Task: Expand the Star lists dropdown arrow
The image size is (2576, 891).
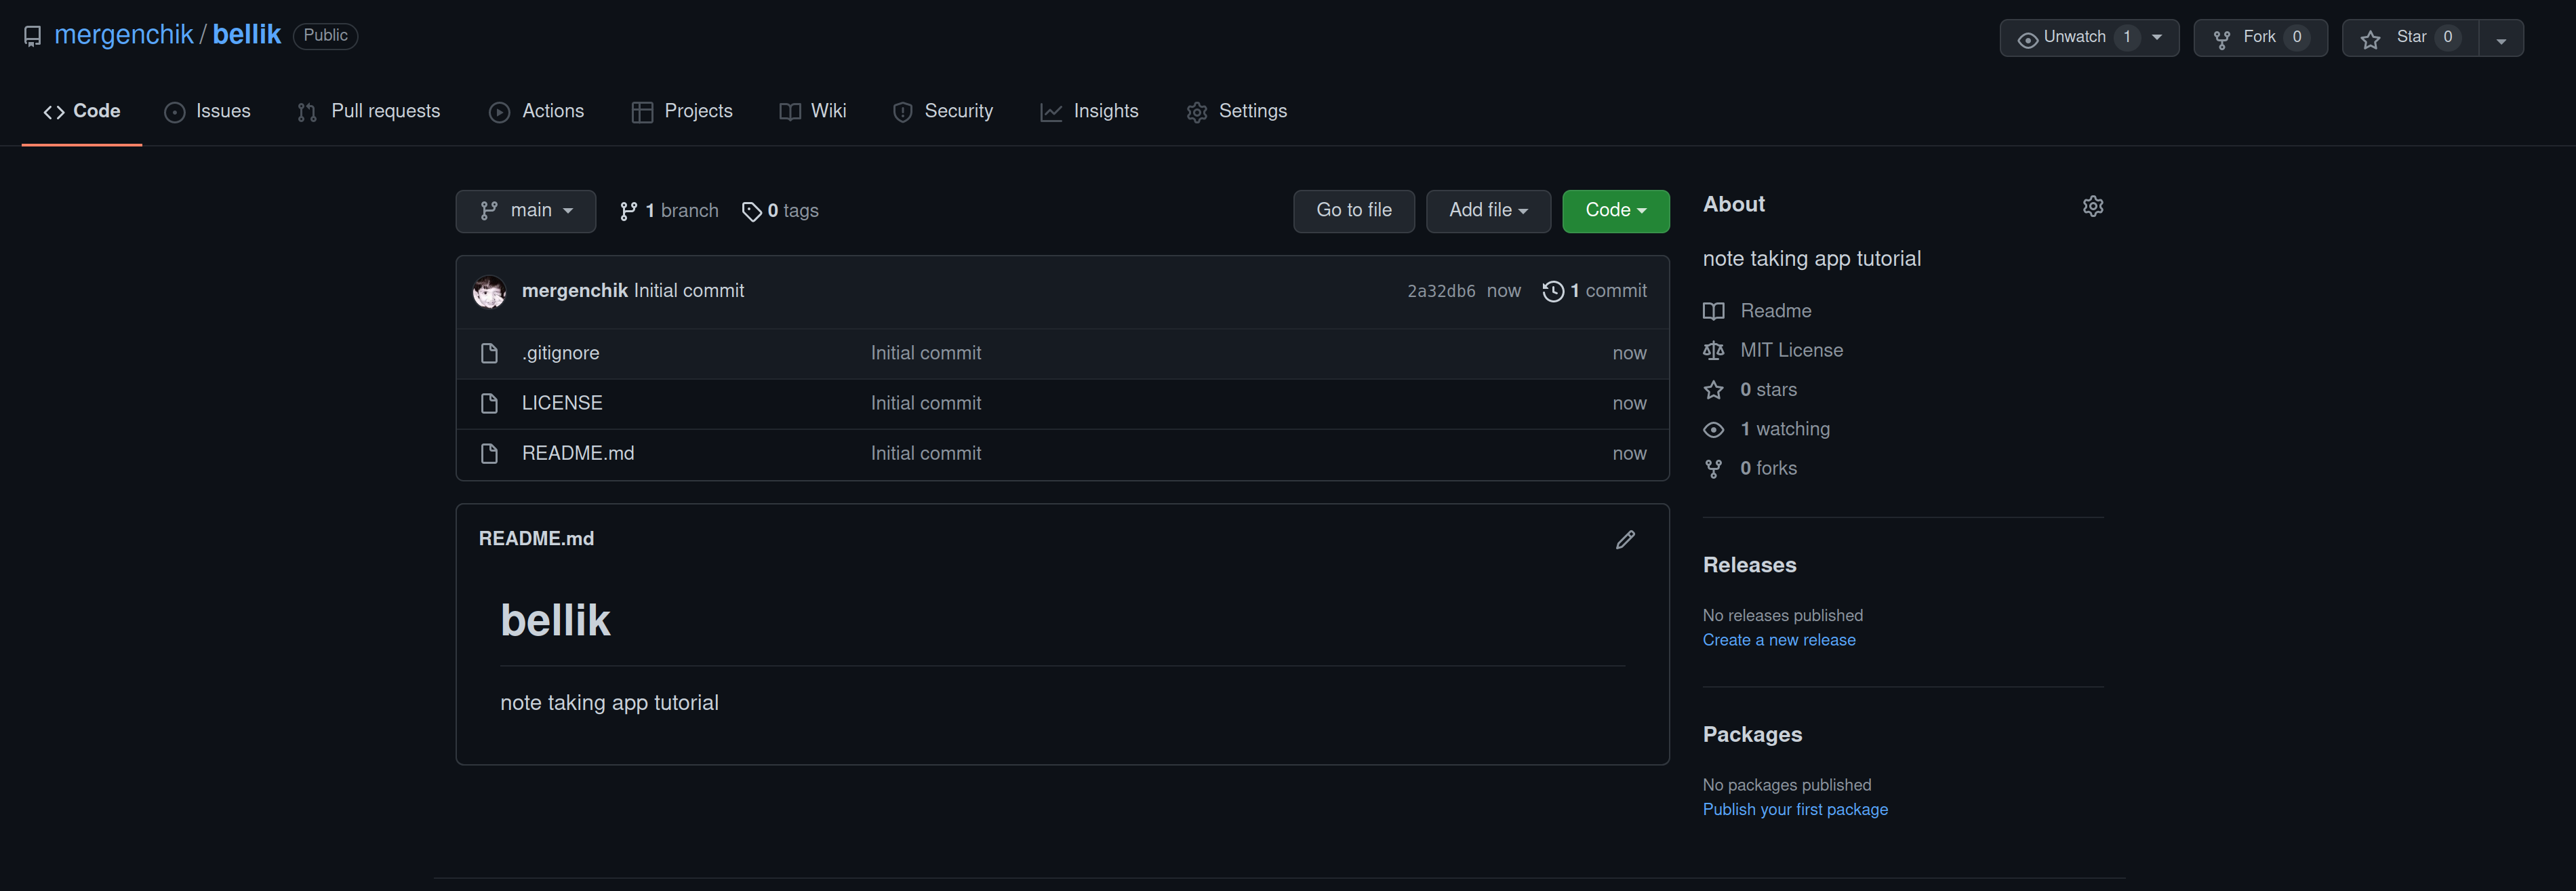Action: pos(2501,38)
